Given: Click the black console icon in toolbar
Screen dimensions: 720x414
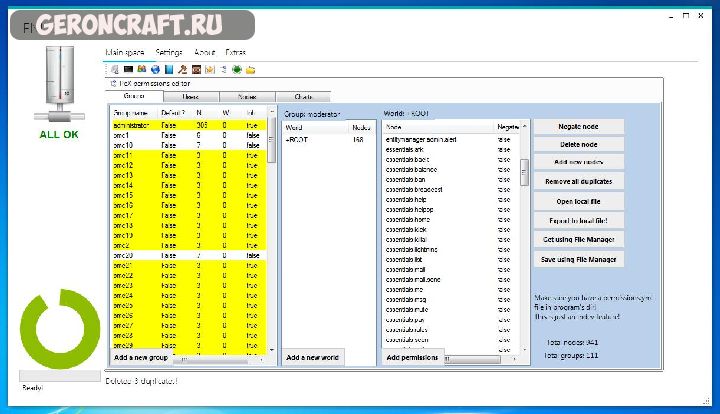Looking at the screenshot, I should pyautogui.click(x=129, y=69).
